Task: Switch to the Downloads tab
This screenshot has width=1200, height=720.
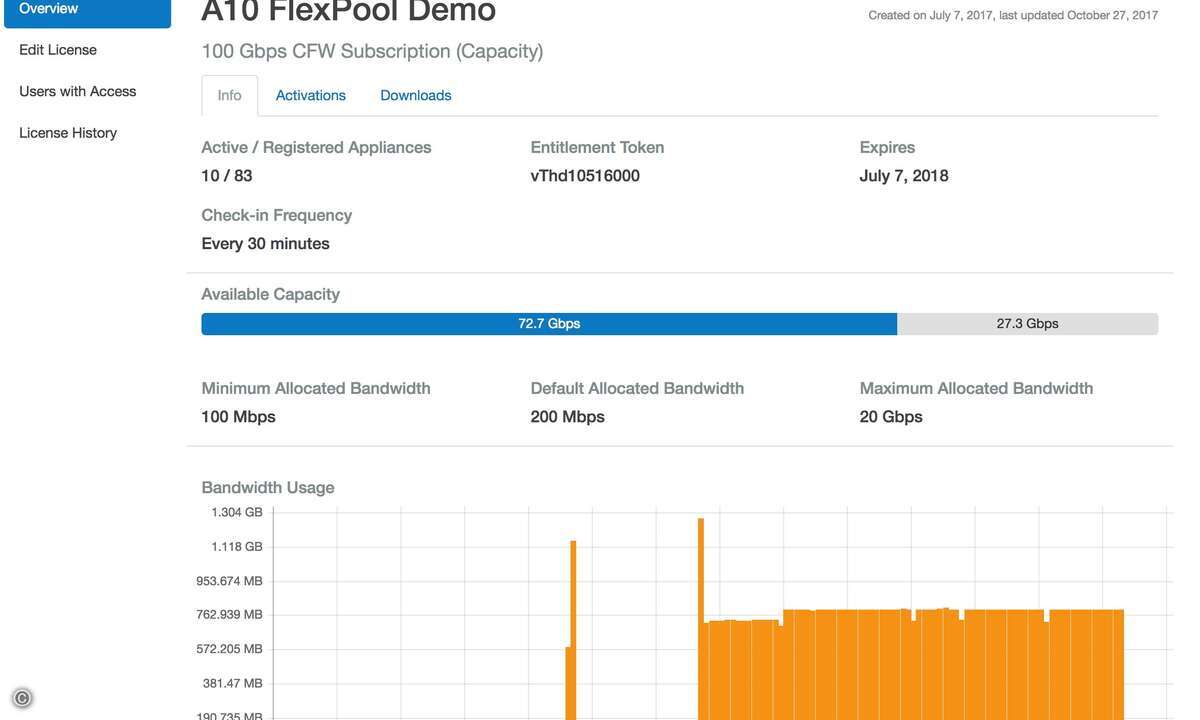Action: coord(416,95)
